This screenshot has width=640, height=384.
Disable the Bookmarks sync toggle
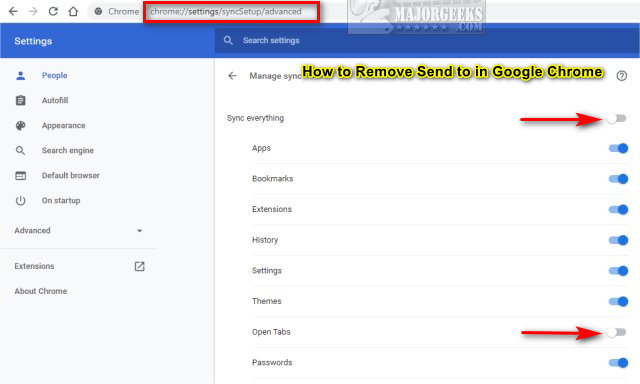[618, 179]
